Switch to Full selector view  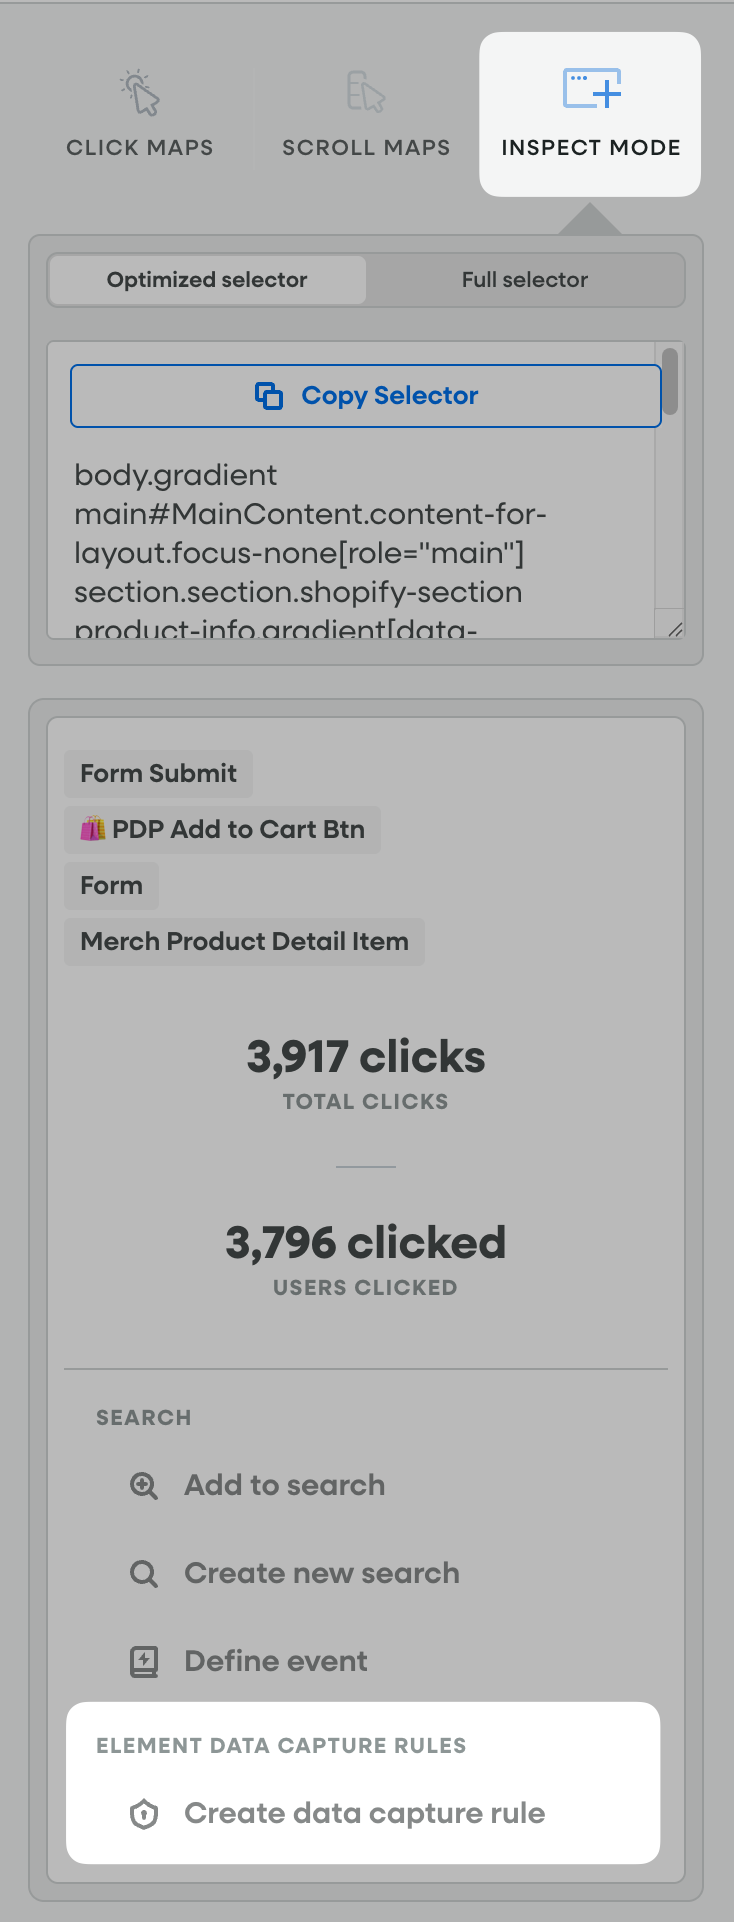[524, 280]
